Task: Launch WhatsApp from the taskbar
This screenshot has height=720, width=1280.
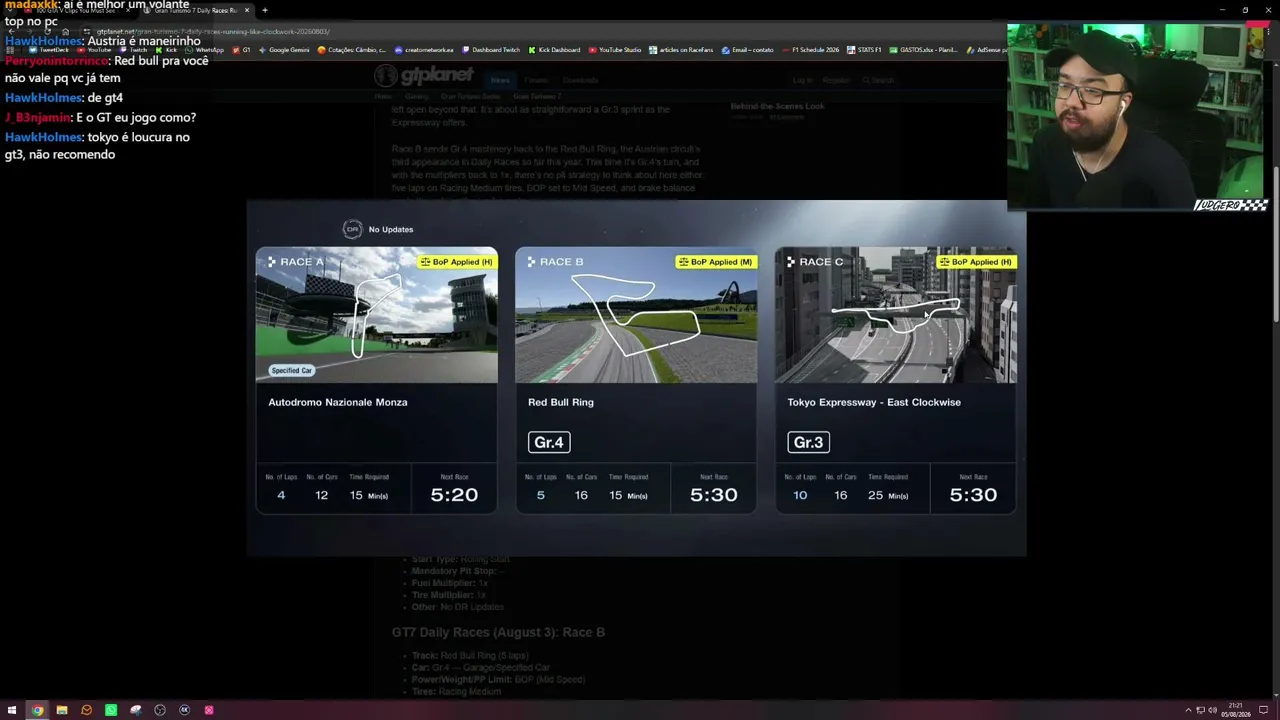Action: tap(111, 710)
